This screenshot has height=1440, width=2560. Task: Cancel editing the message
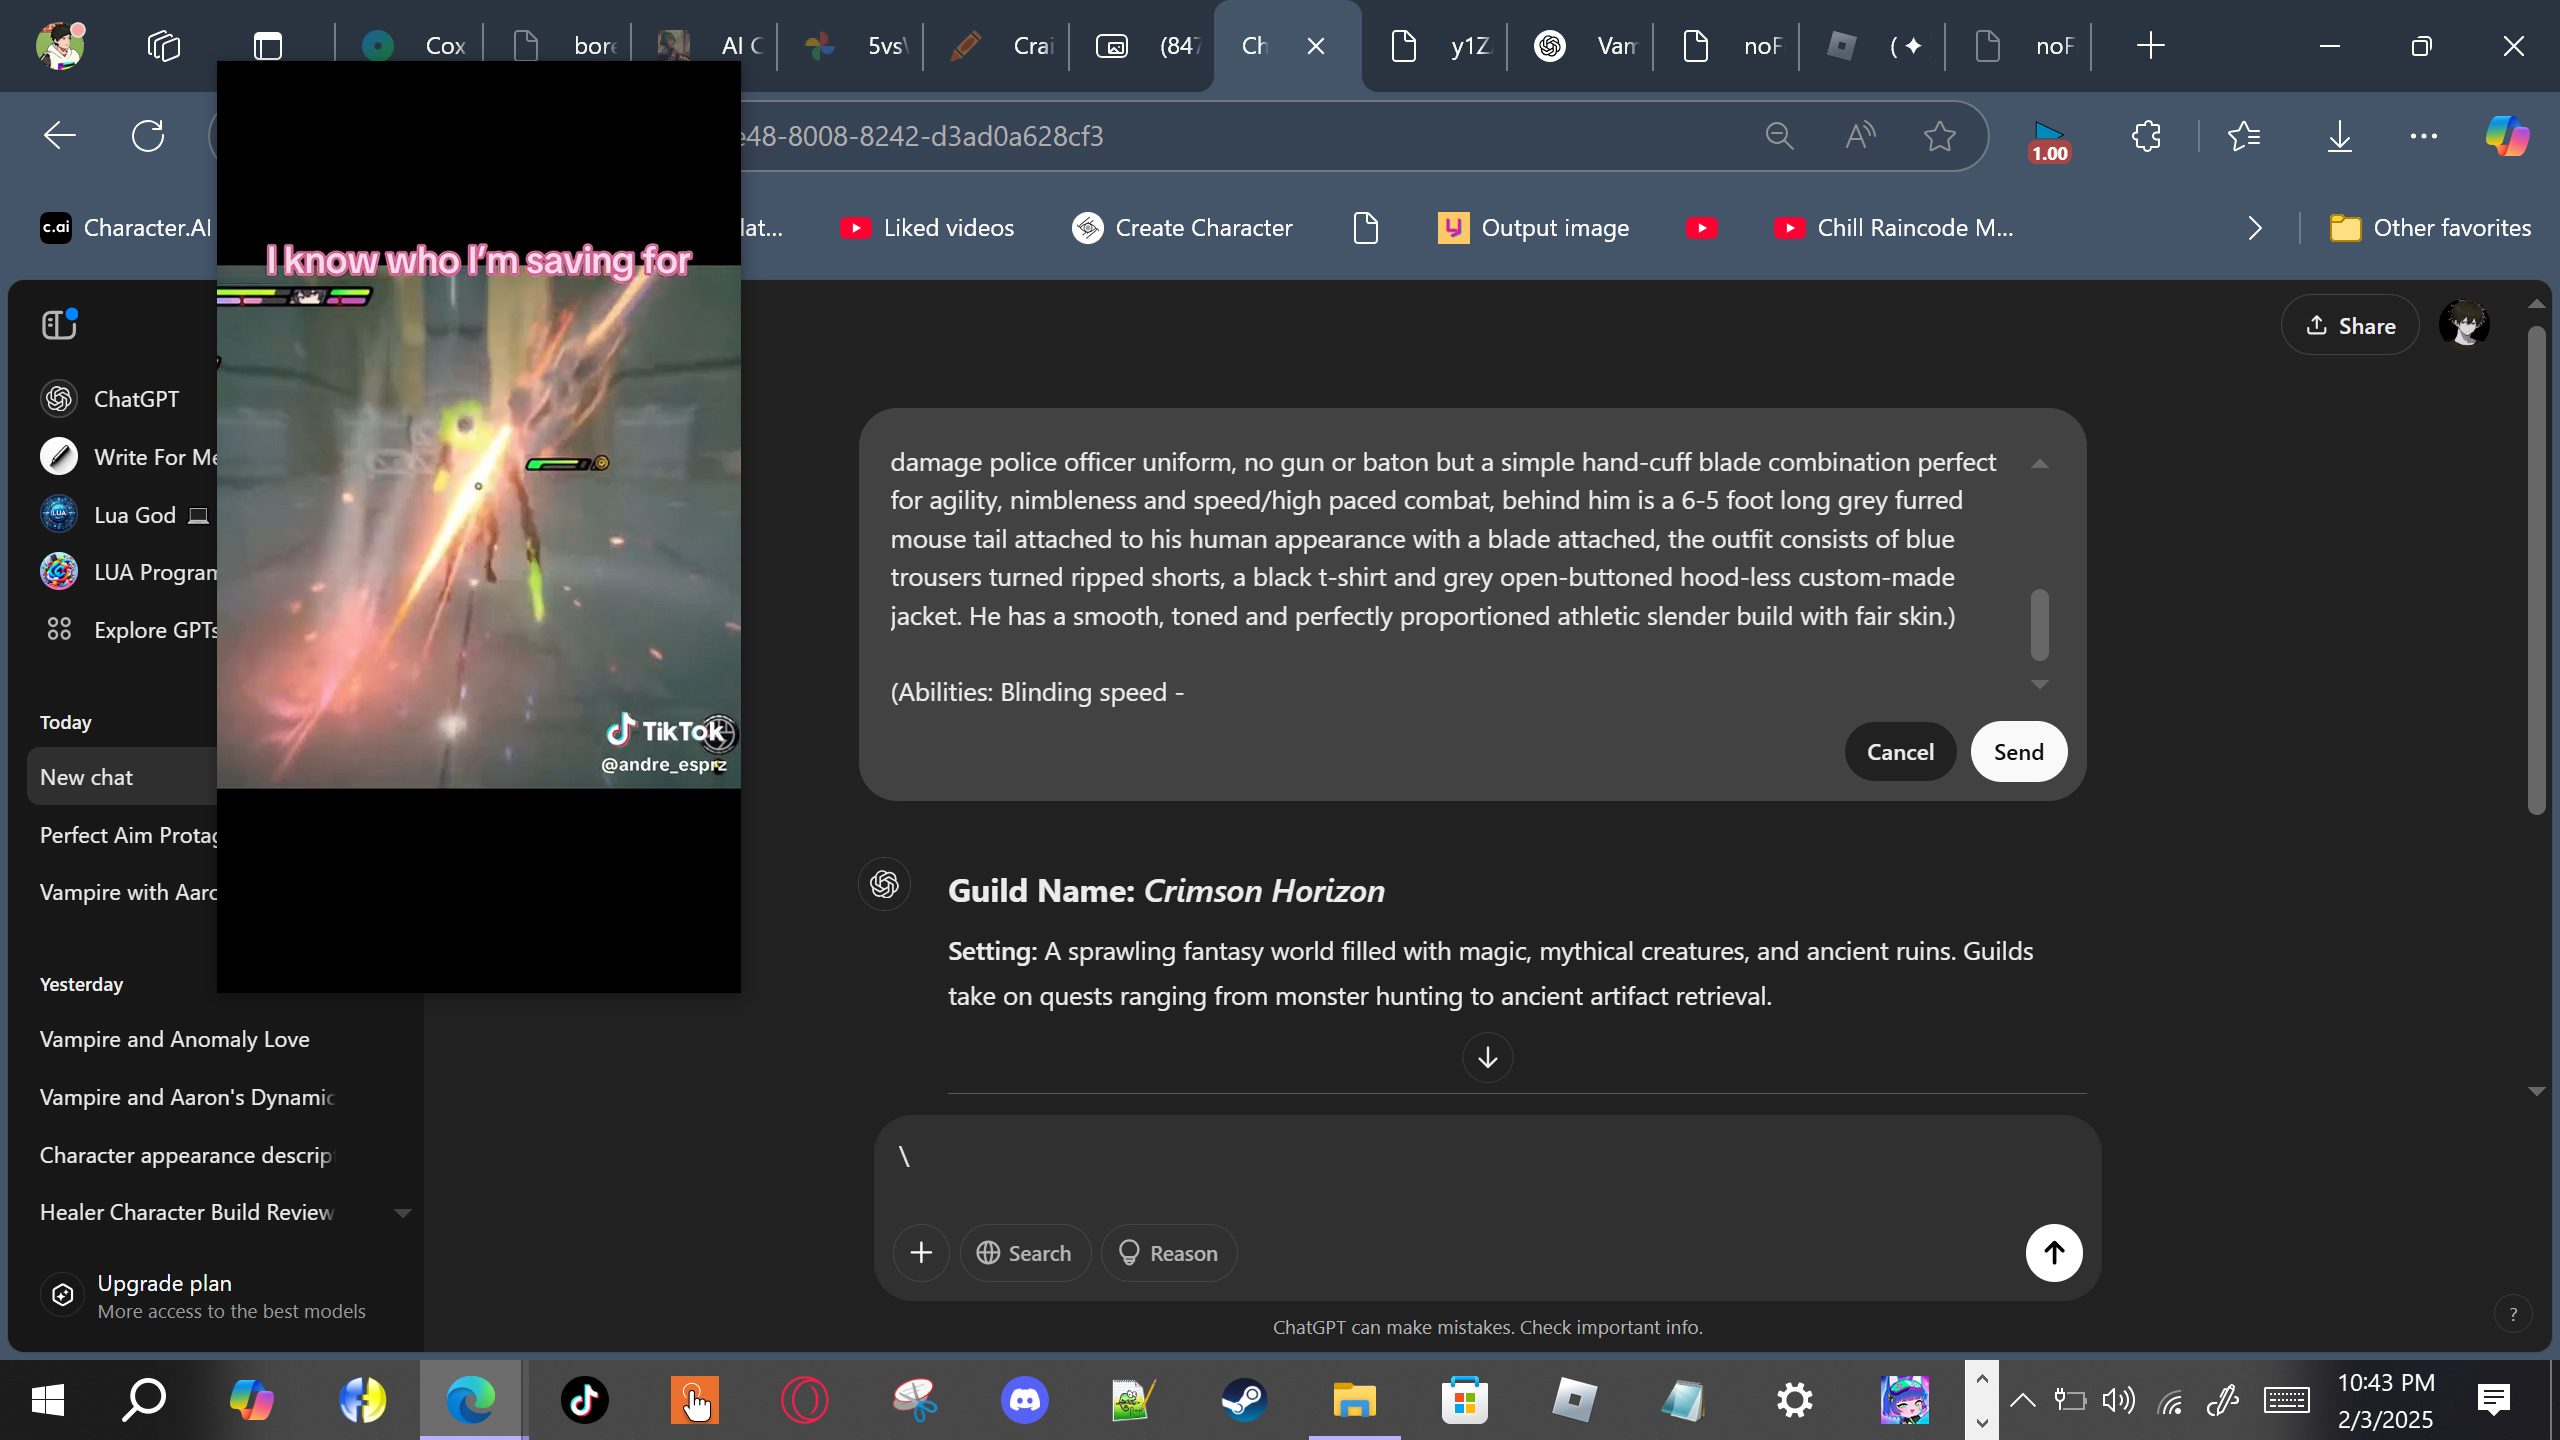point(1900,752)
